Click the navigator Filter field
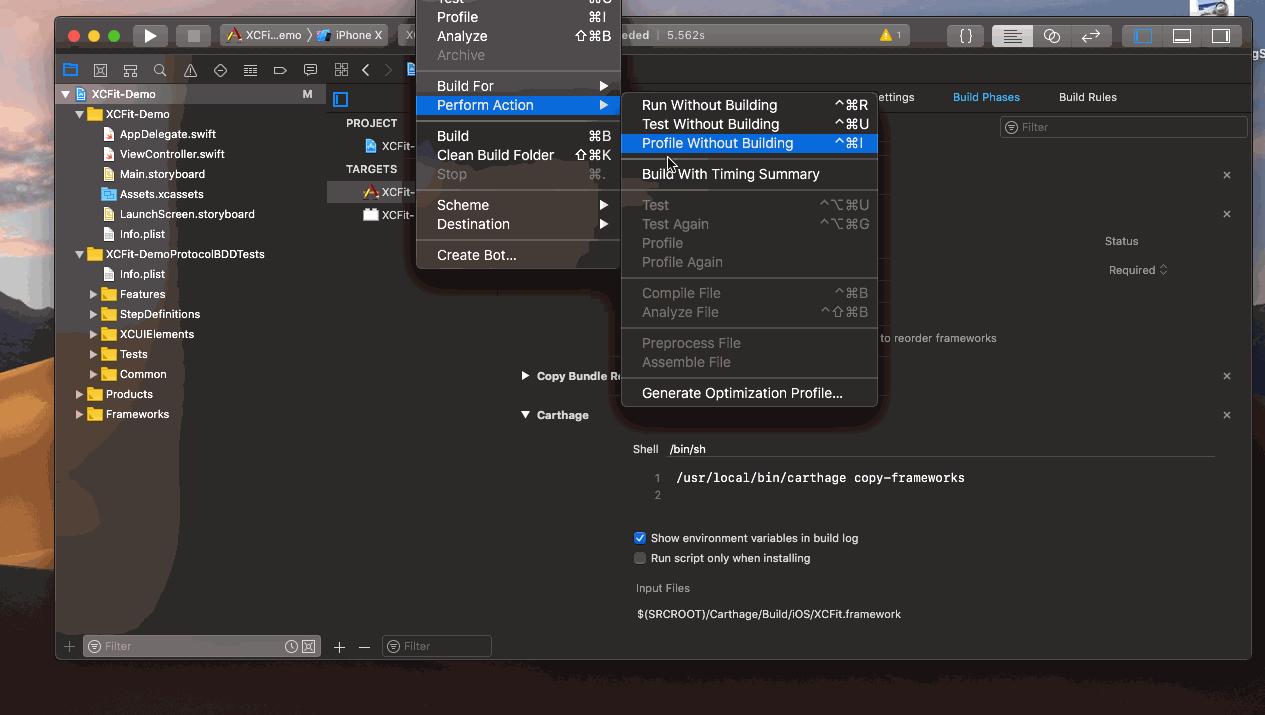This screenshot has height=715, width=1265. tap(201, 646)
